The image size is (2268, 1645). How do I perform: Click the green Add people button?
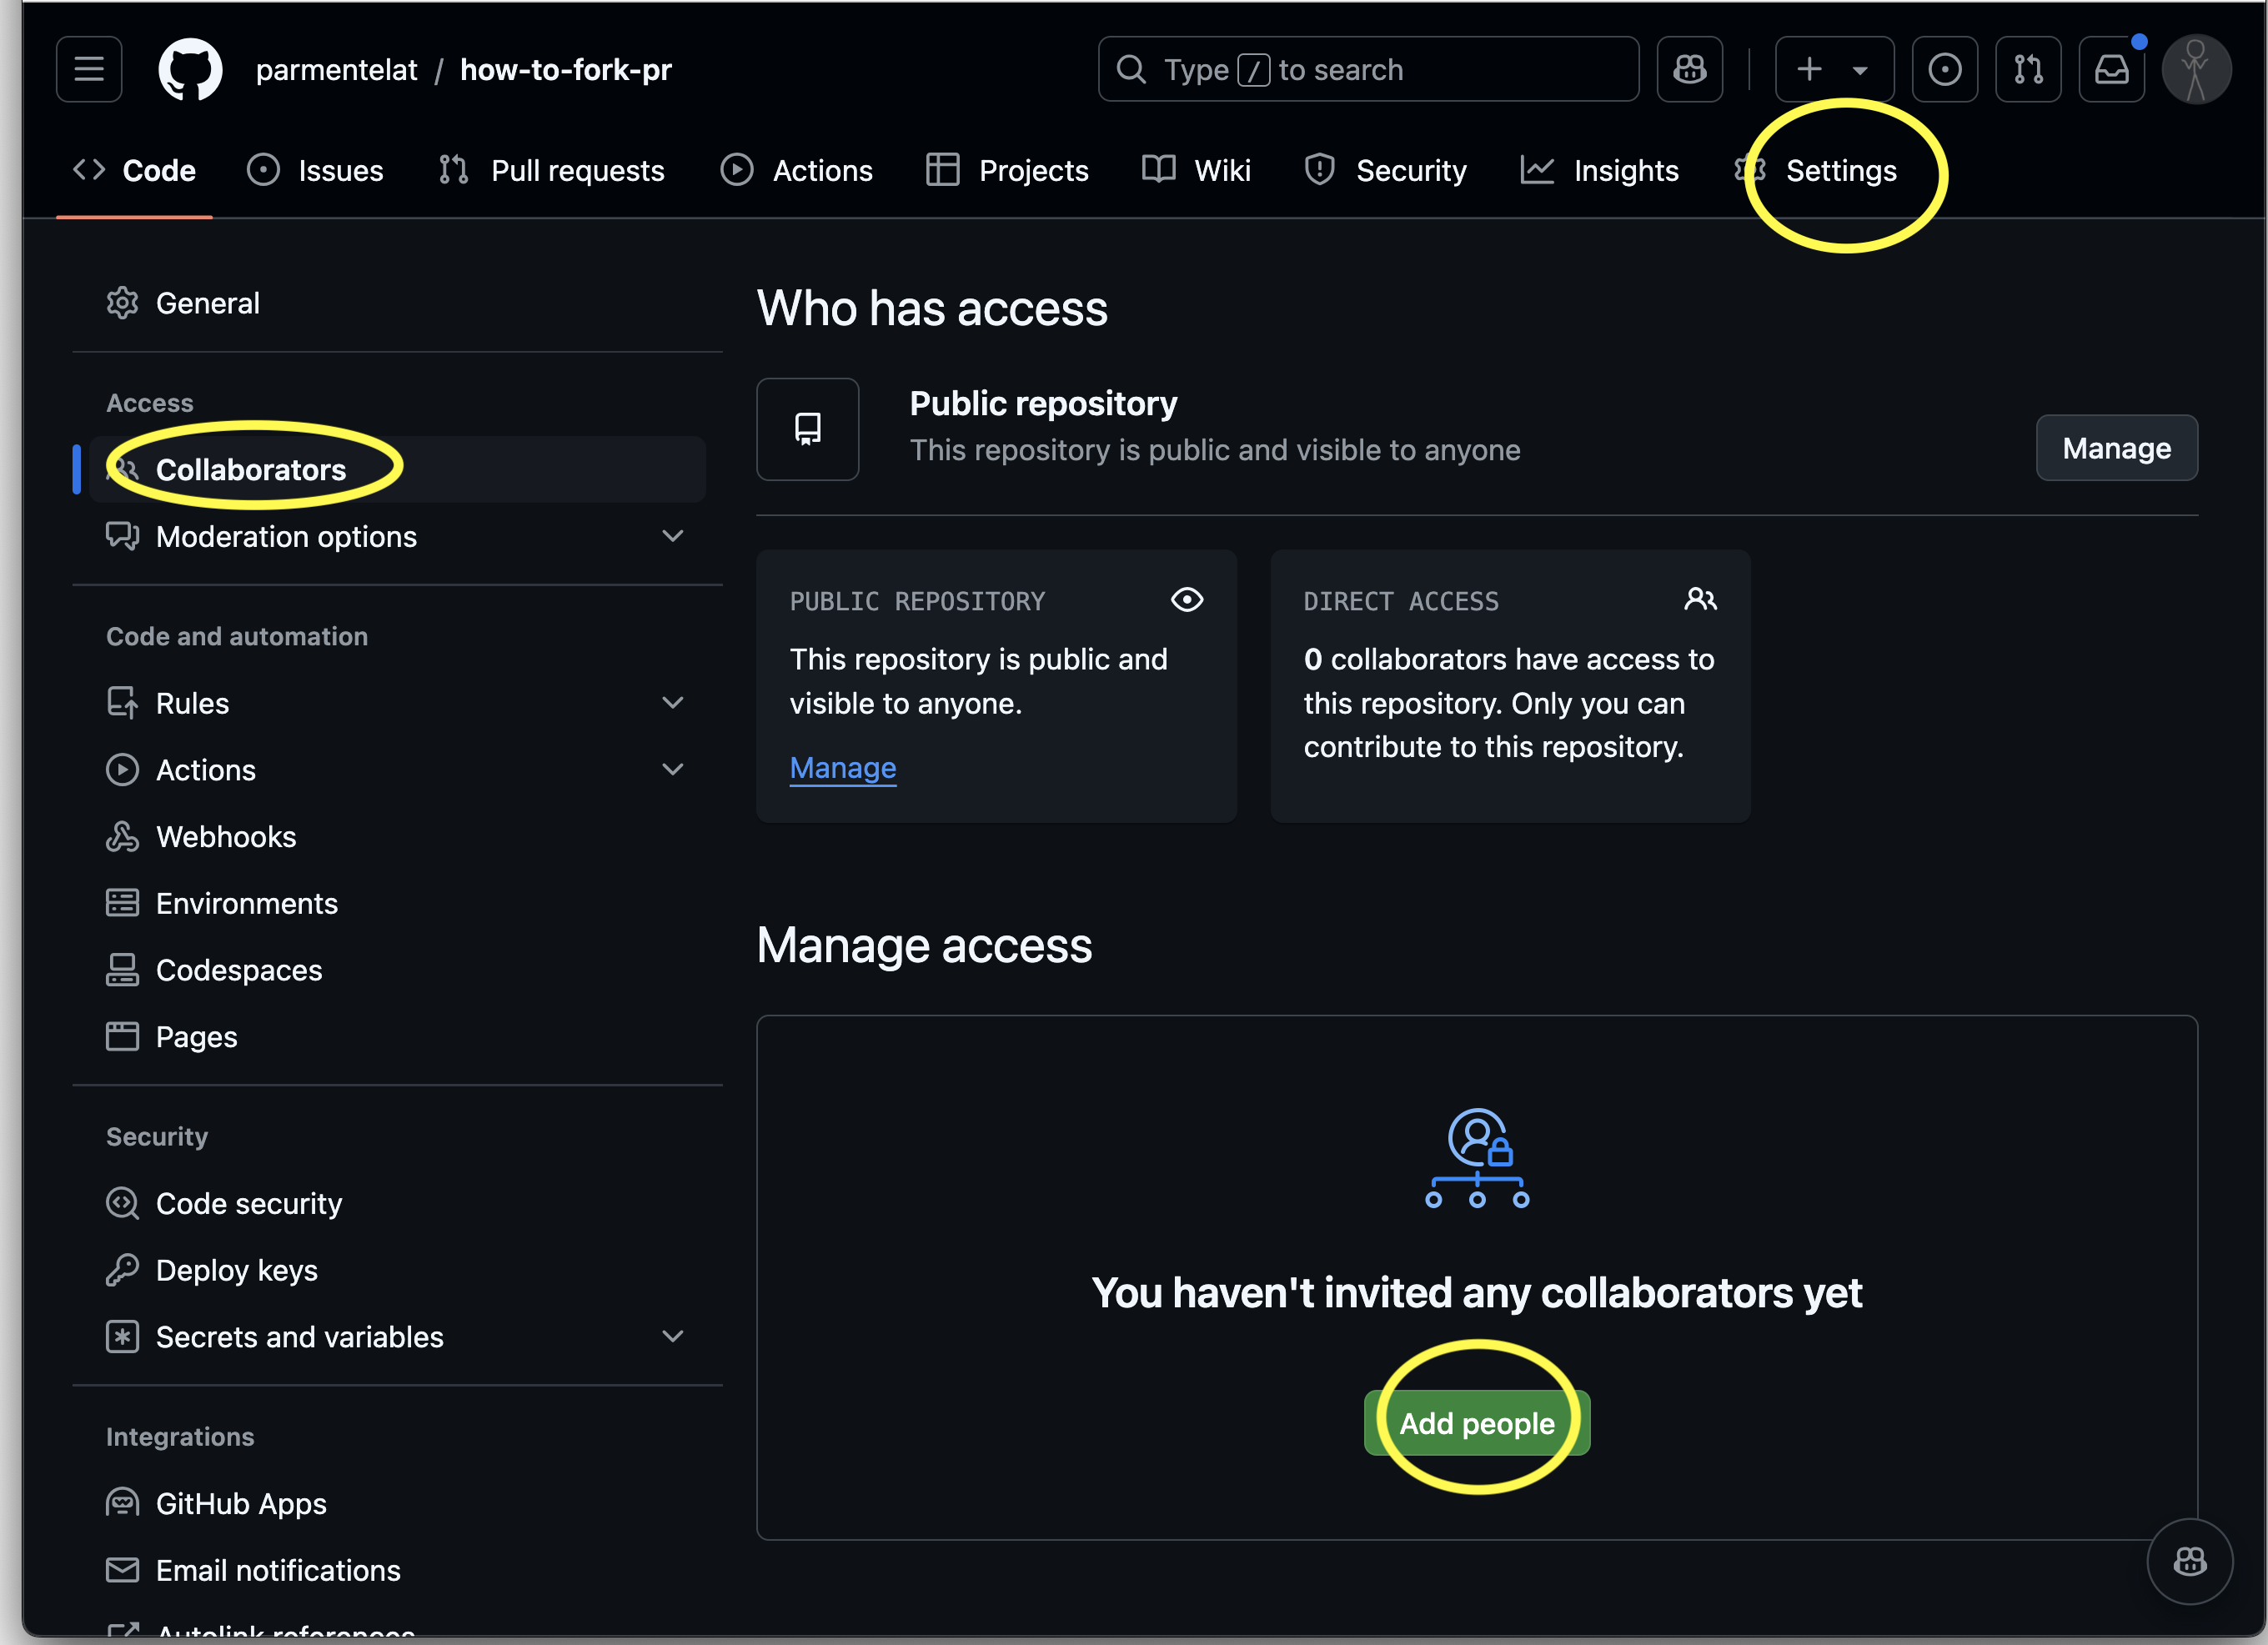pos(1476,1423)
